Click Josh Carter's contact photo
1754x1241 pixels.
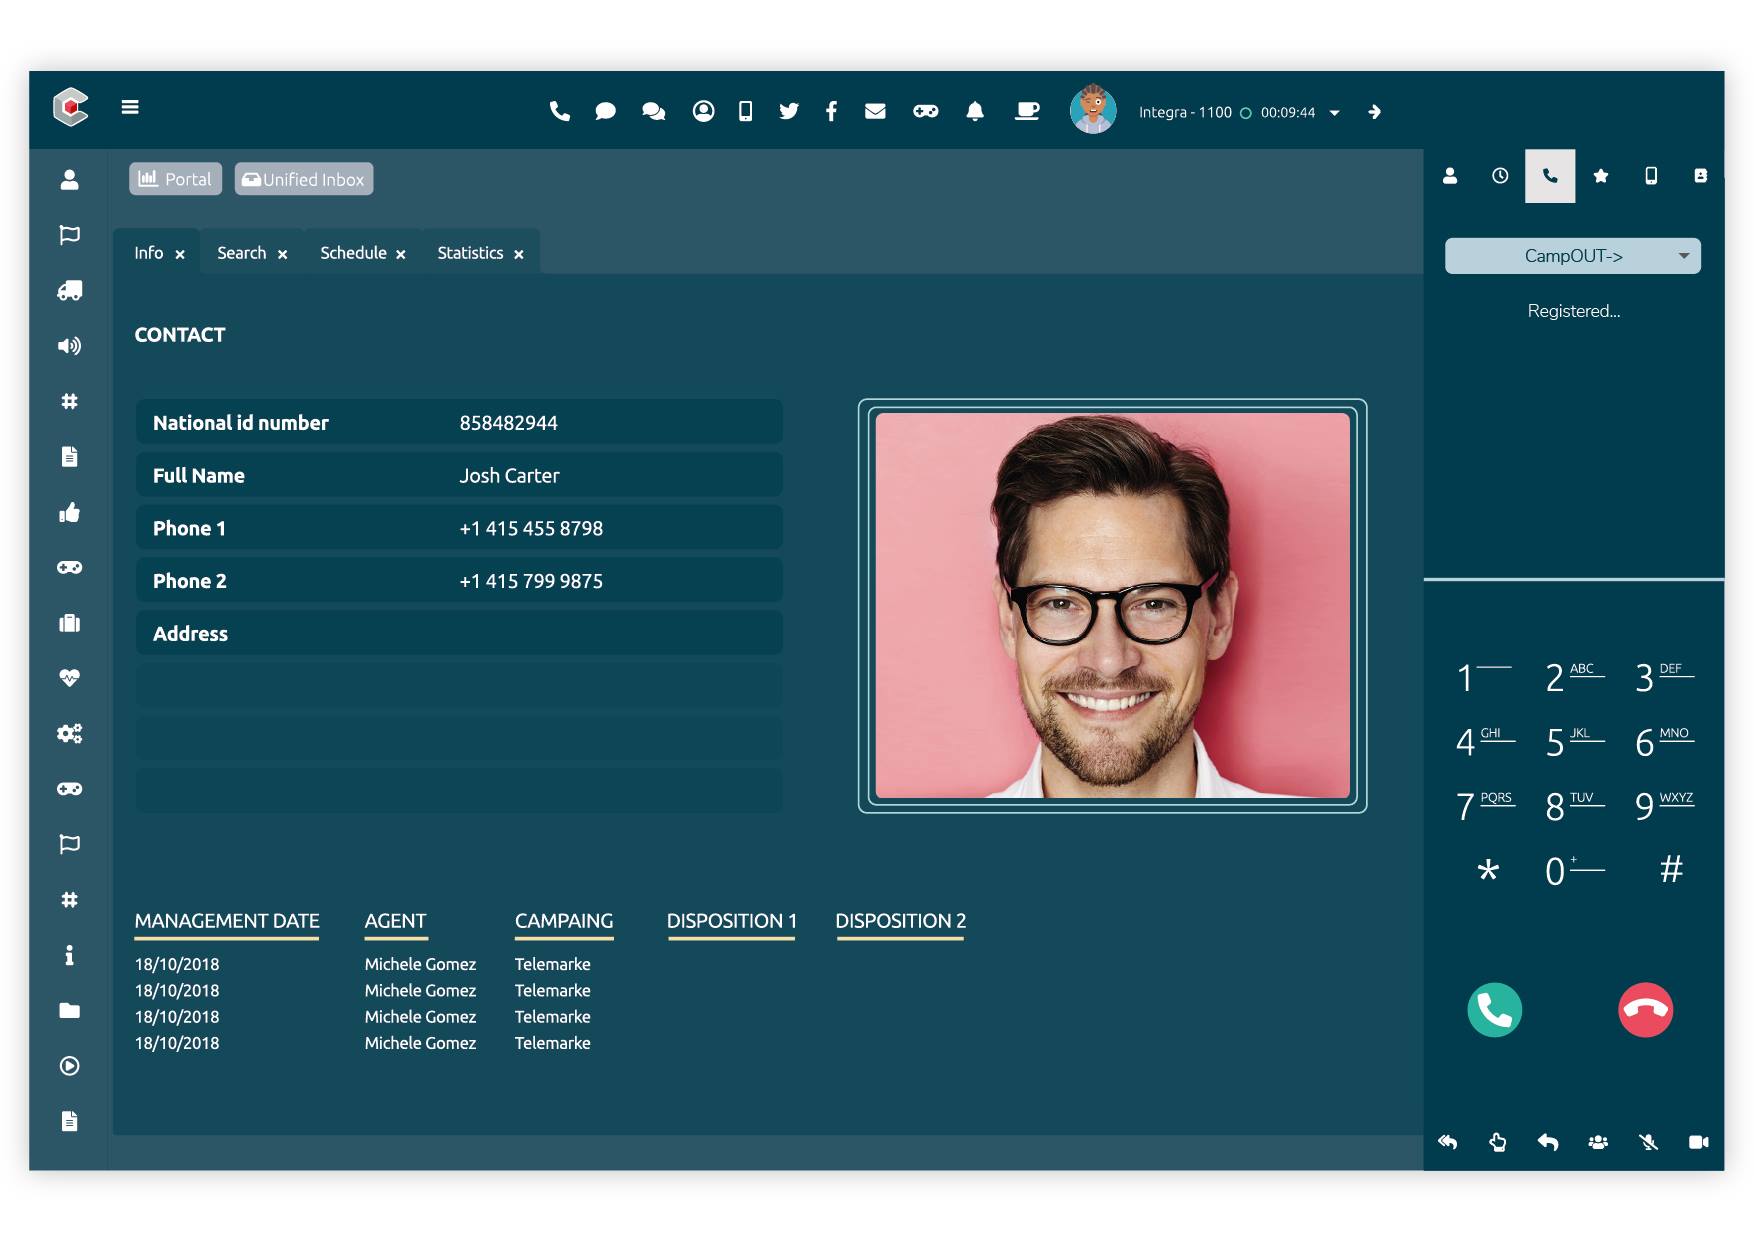1112,605
